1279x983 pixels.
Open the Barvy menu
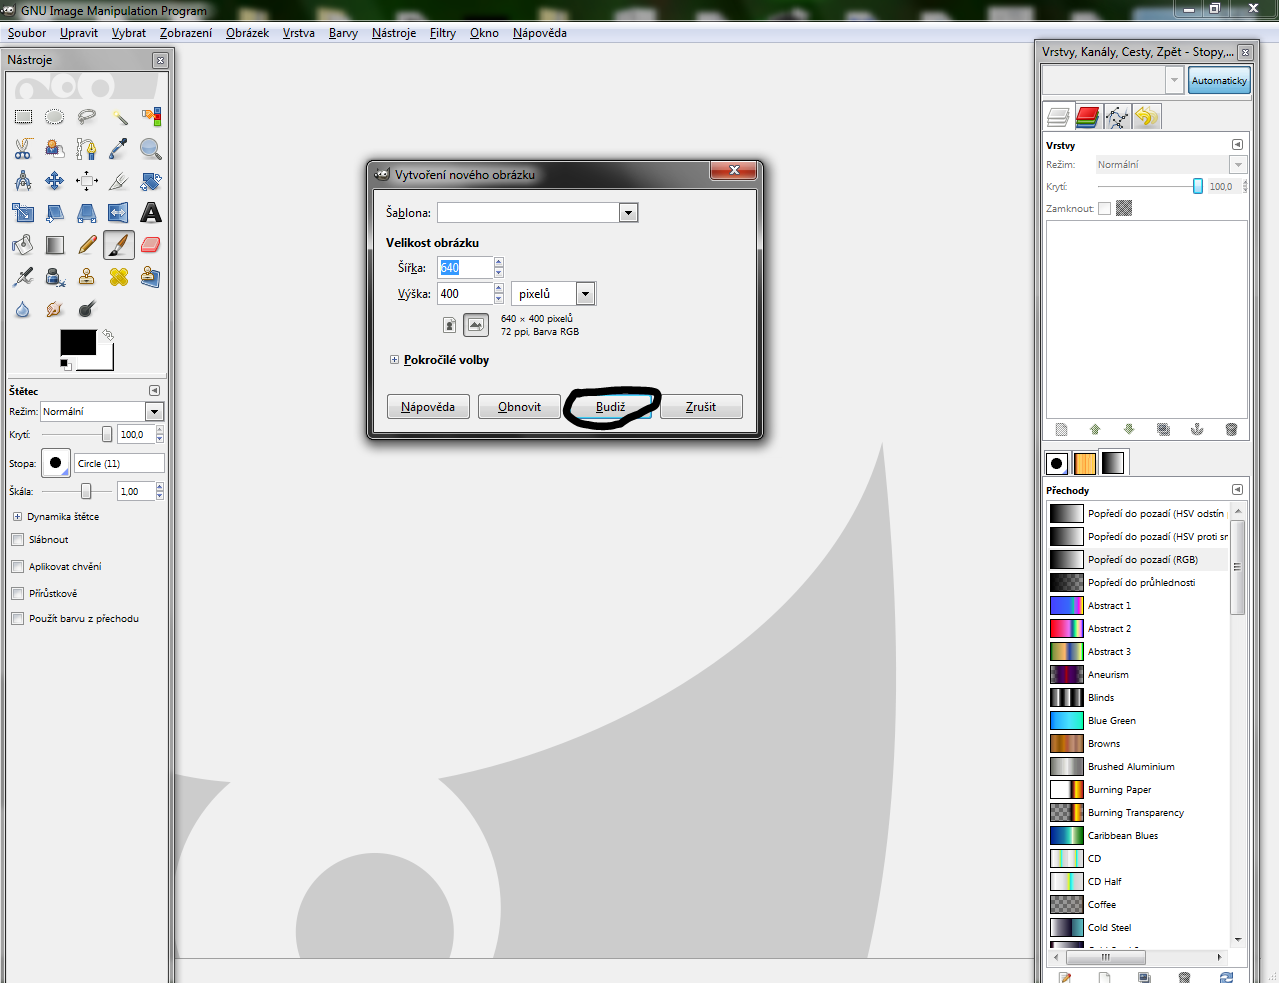click(x=343, y=33)
